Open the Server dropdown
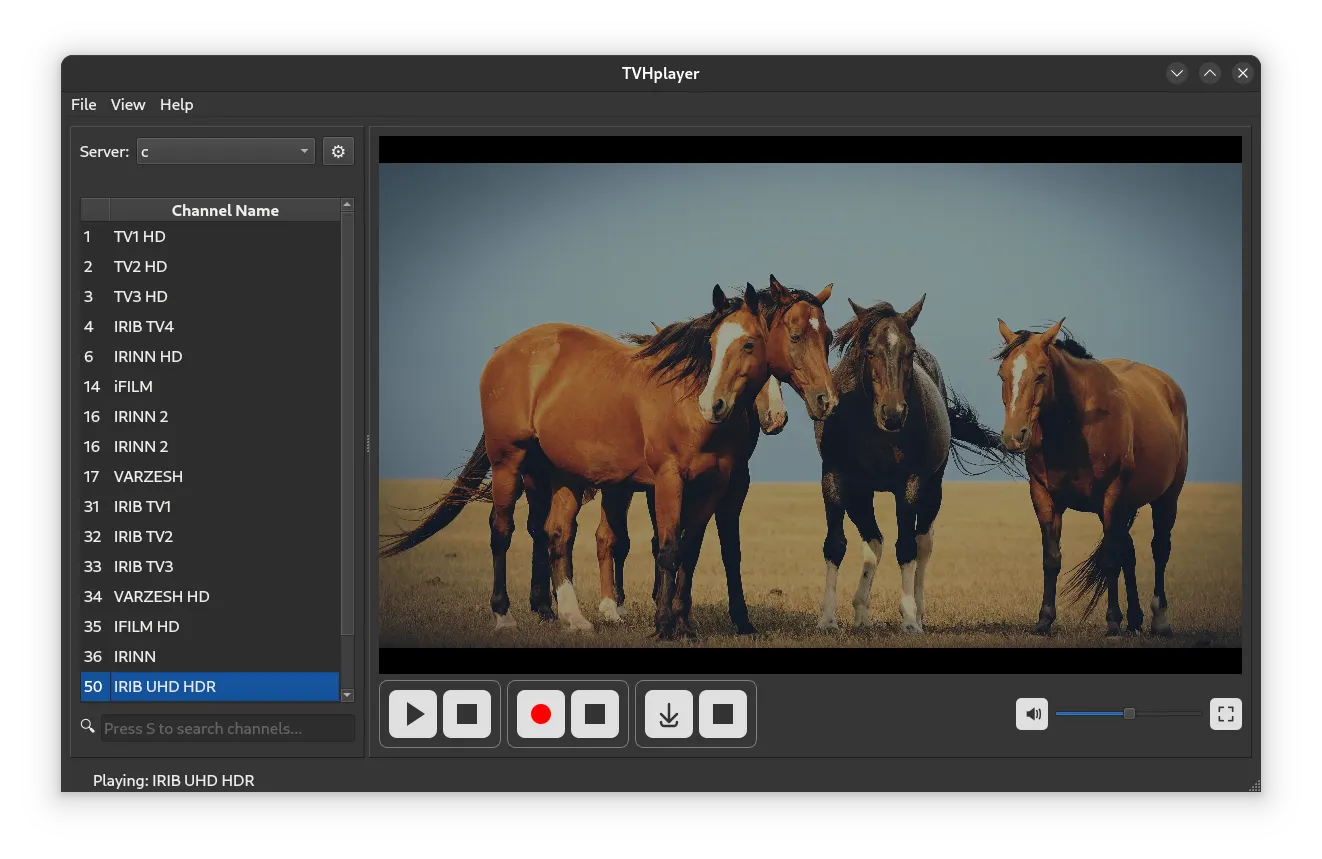The width and height of the screenshot is (1322, 859). coord(226,152)
